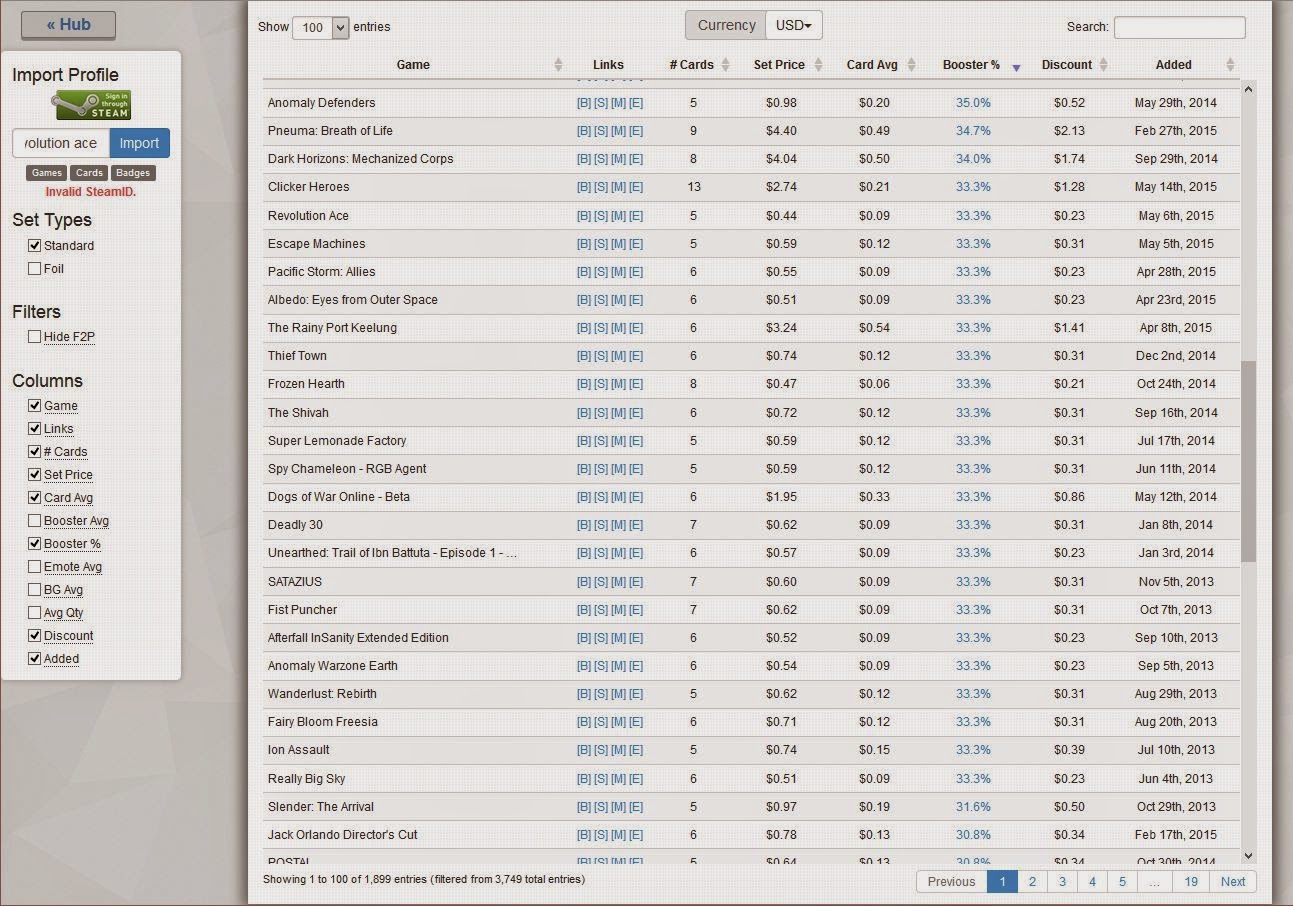Click the Super Lemonade Factory row name
This screenshot has height=906, width=1293.
point(337,441)
